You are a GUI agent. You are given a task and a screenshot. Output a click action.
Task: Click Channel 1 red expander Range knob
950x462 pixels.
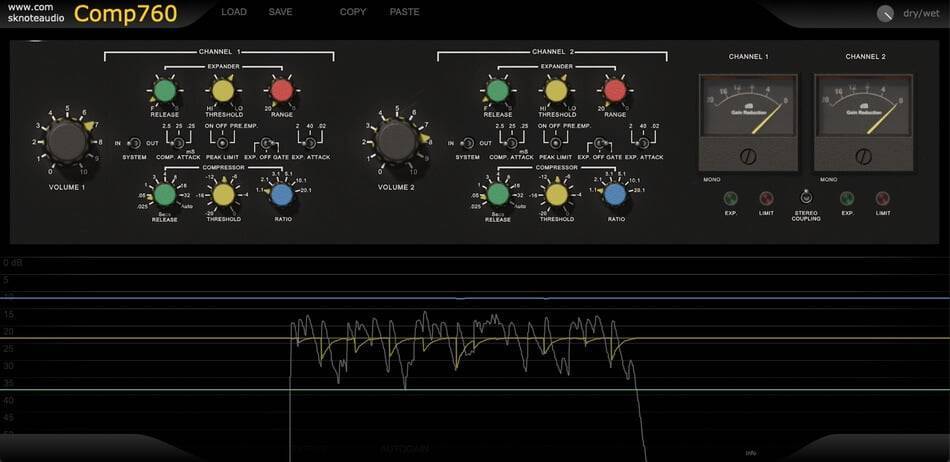[282, 90]
